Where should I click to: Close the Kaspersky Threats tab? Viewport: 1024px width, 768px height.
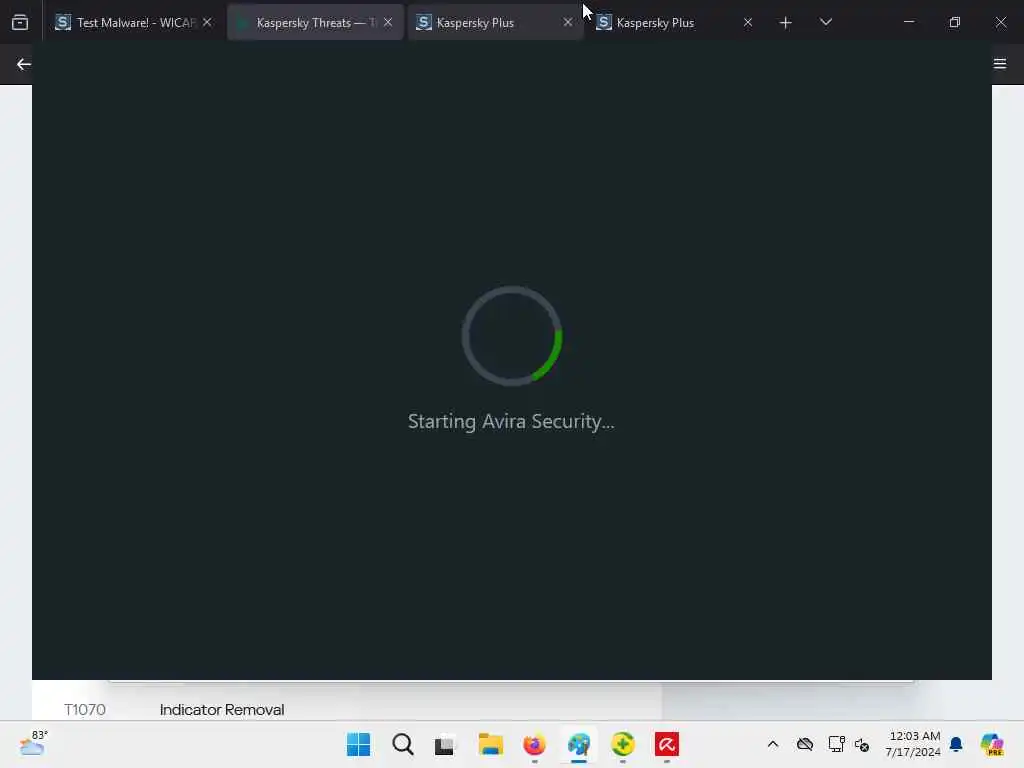(388, 22)
